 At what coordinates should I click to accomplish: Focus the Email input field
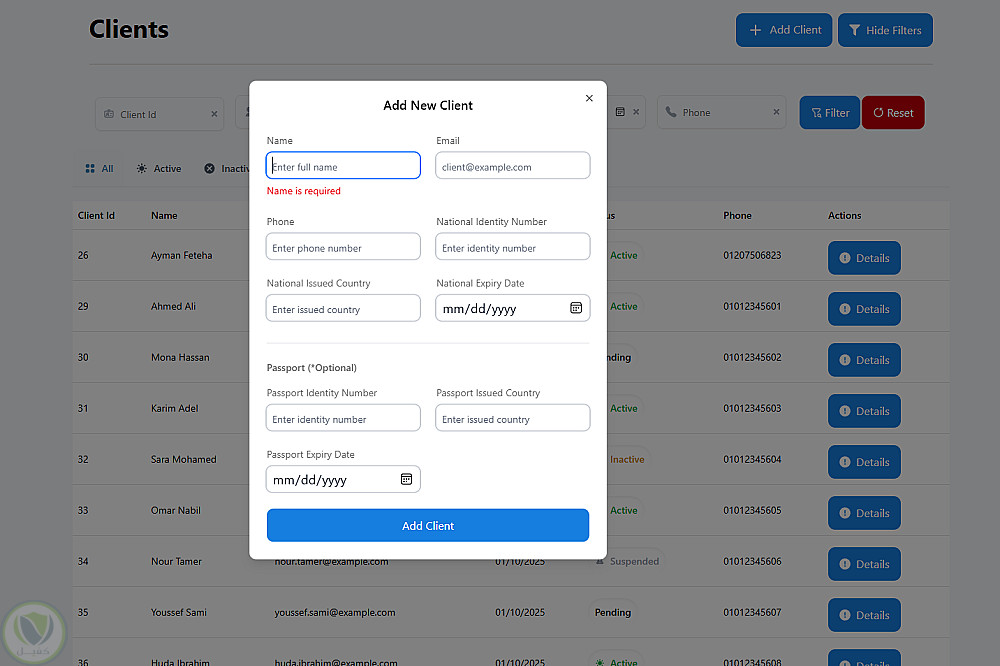point(513,167)
